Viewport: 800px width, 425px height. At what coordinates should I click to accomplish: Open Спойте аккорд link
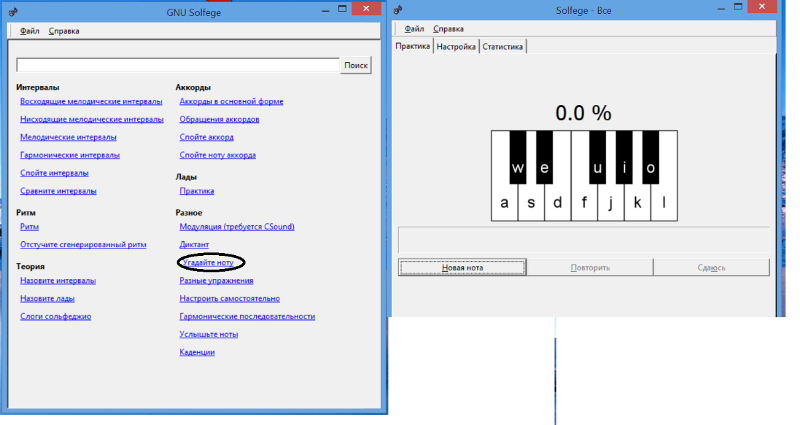pos(207,137)
